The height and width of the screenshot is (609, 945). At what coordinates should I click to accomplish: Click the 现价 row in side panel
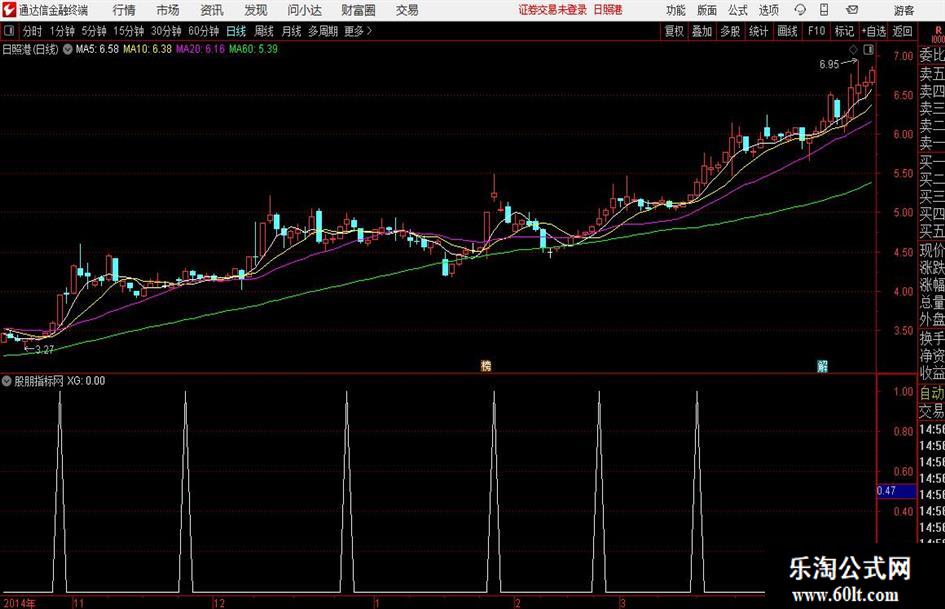(931, 250)
